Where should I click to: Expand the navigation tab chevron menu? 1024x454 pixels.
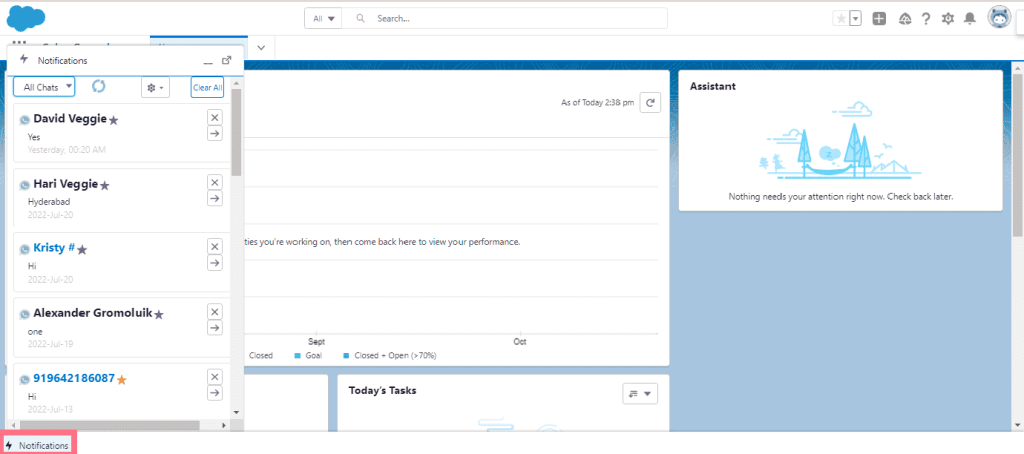[261, 47]
